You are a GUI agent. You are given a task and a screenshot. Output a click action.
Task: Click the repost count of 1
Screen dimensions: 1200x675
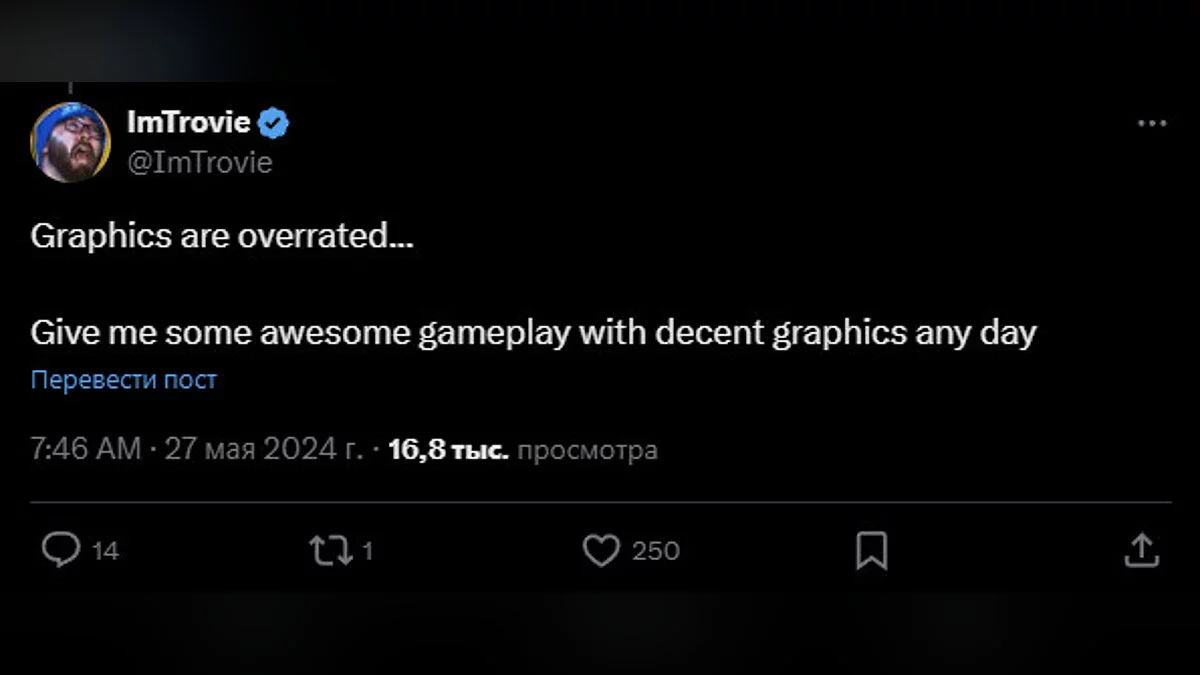367,551
